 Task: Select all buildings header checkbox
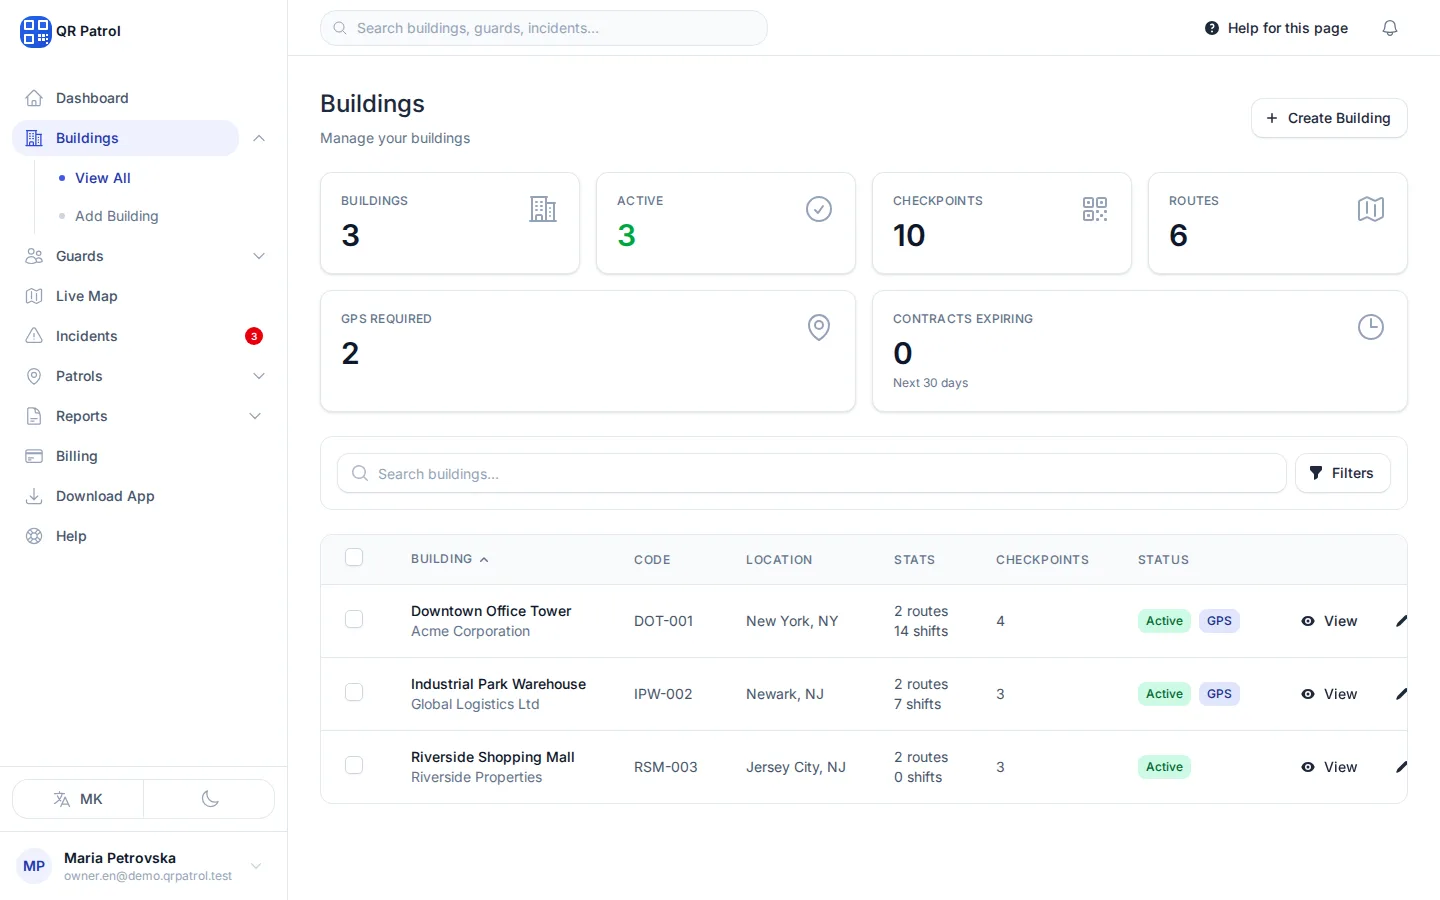tap(354, 558)
